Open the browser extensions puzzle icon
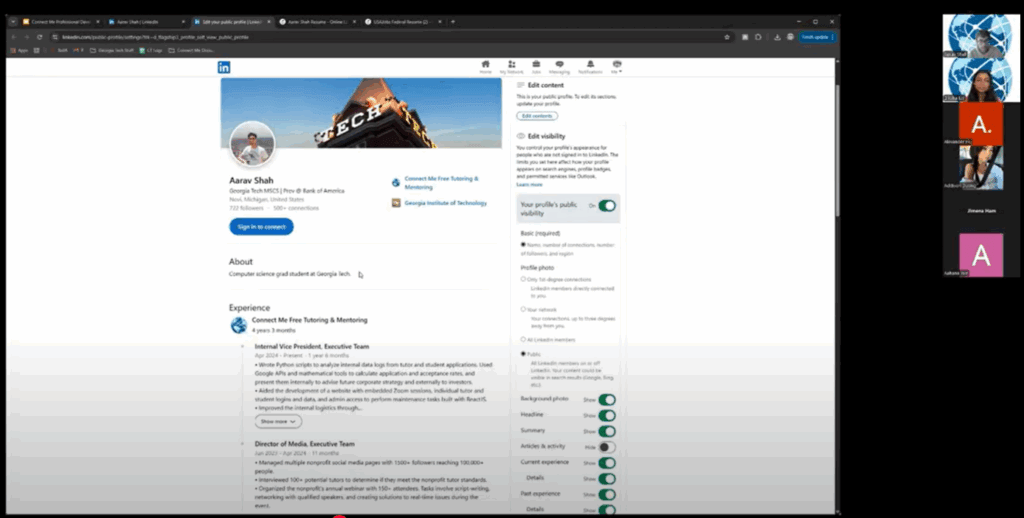 click(758, 37)
